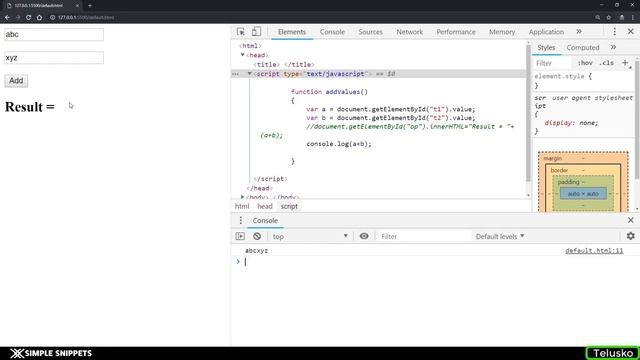Go forward in browser history
Screen dimensions: 640x360
(18, 18)
